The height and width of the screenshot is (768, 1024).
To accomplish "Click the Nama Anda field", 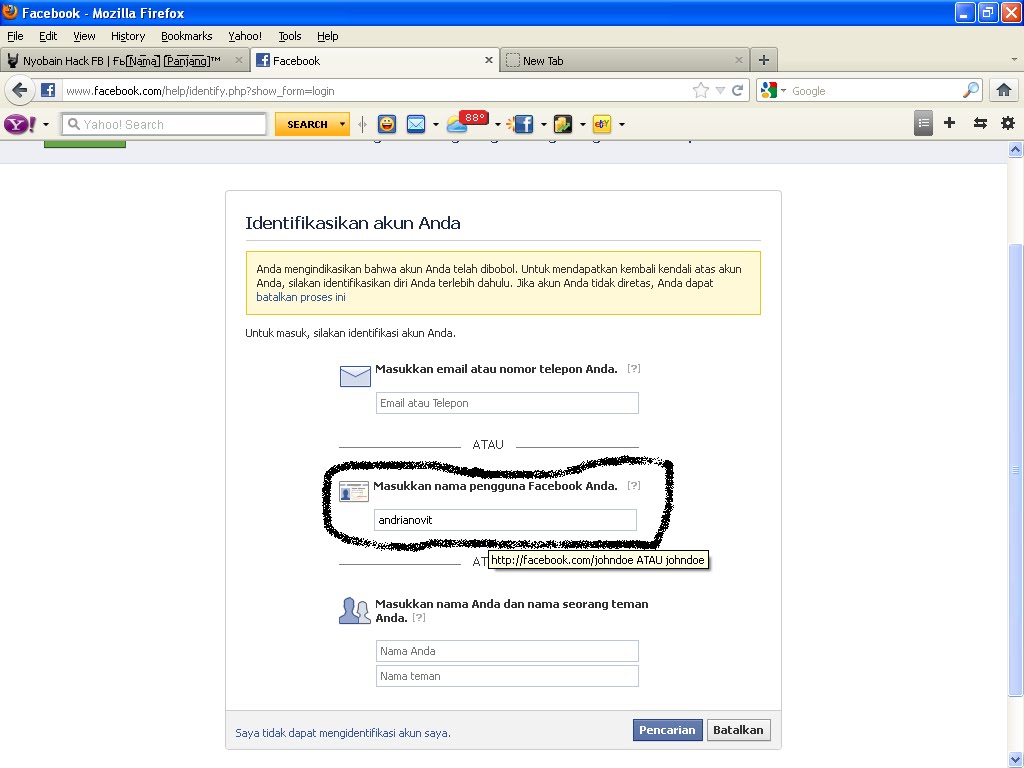I will point(507,651).
